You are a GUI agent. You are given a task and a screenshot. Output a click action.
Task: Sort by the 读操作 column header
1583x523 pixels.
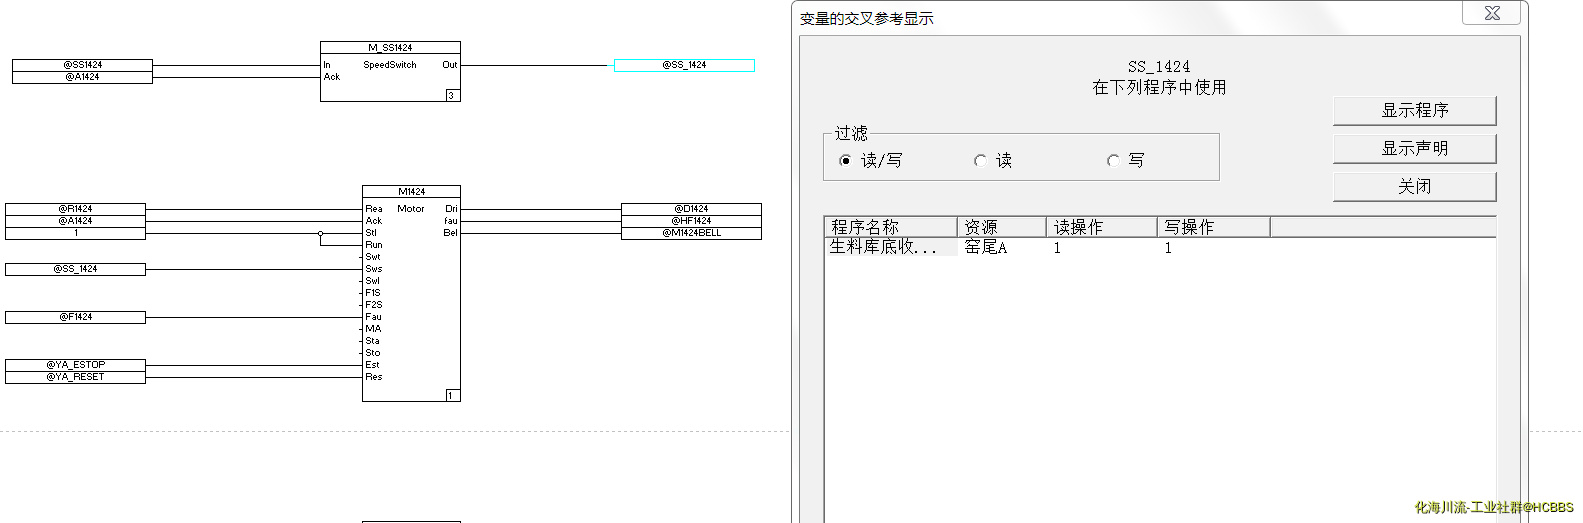[x=1100, y=227]
